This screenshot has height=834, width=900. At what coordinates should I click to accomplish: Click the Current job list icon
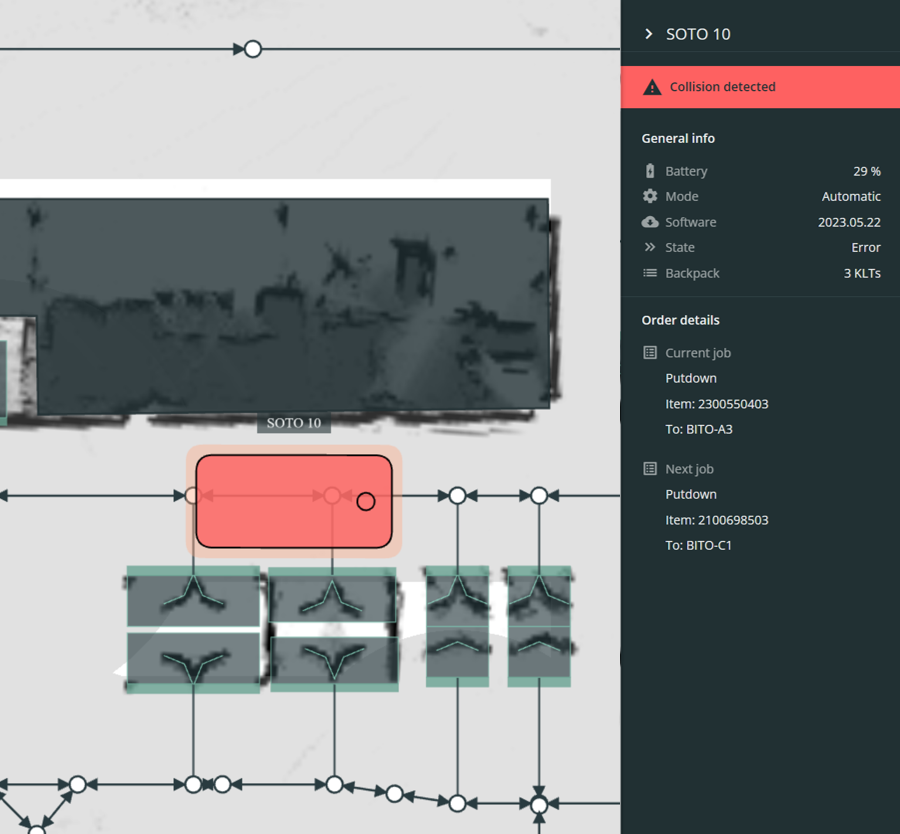pyautogui.click(x=650, y=353)
